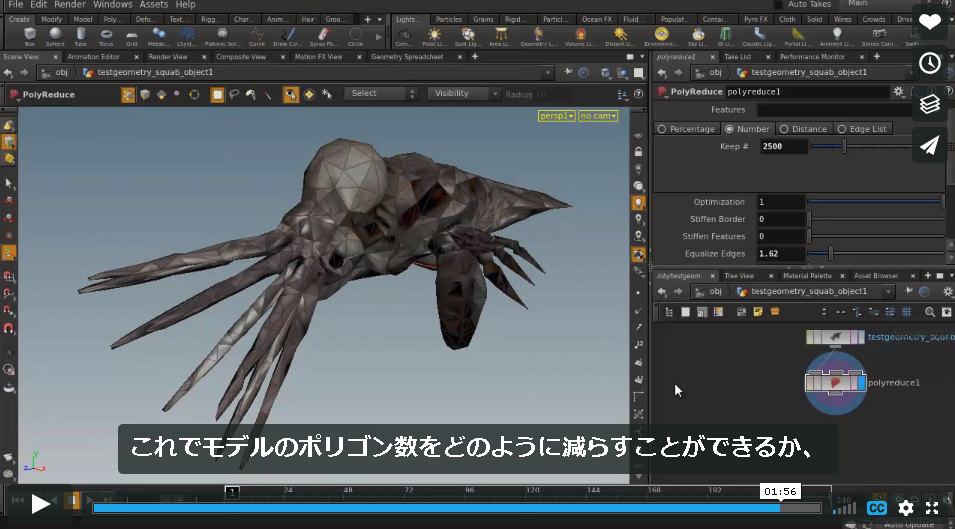Add a Portal Light from shelf

pos(797,36)
